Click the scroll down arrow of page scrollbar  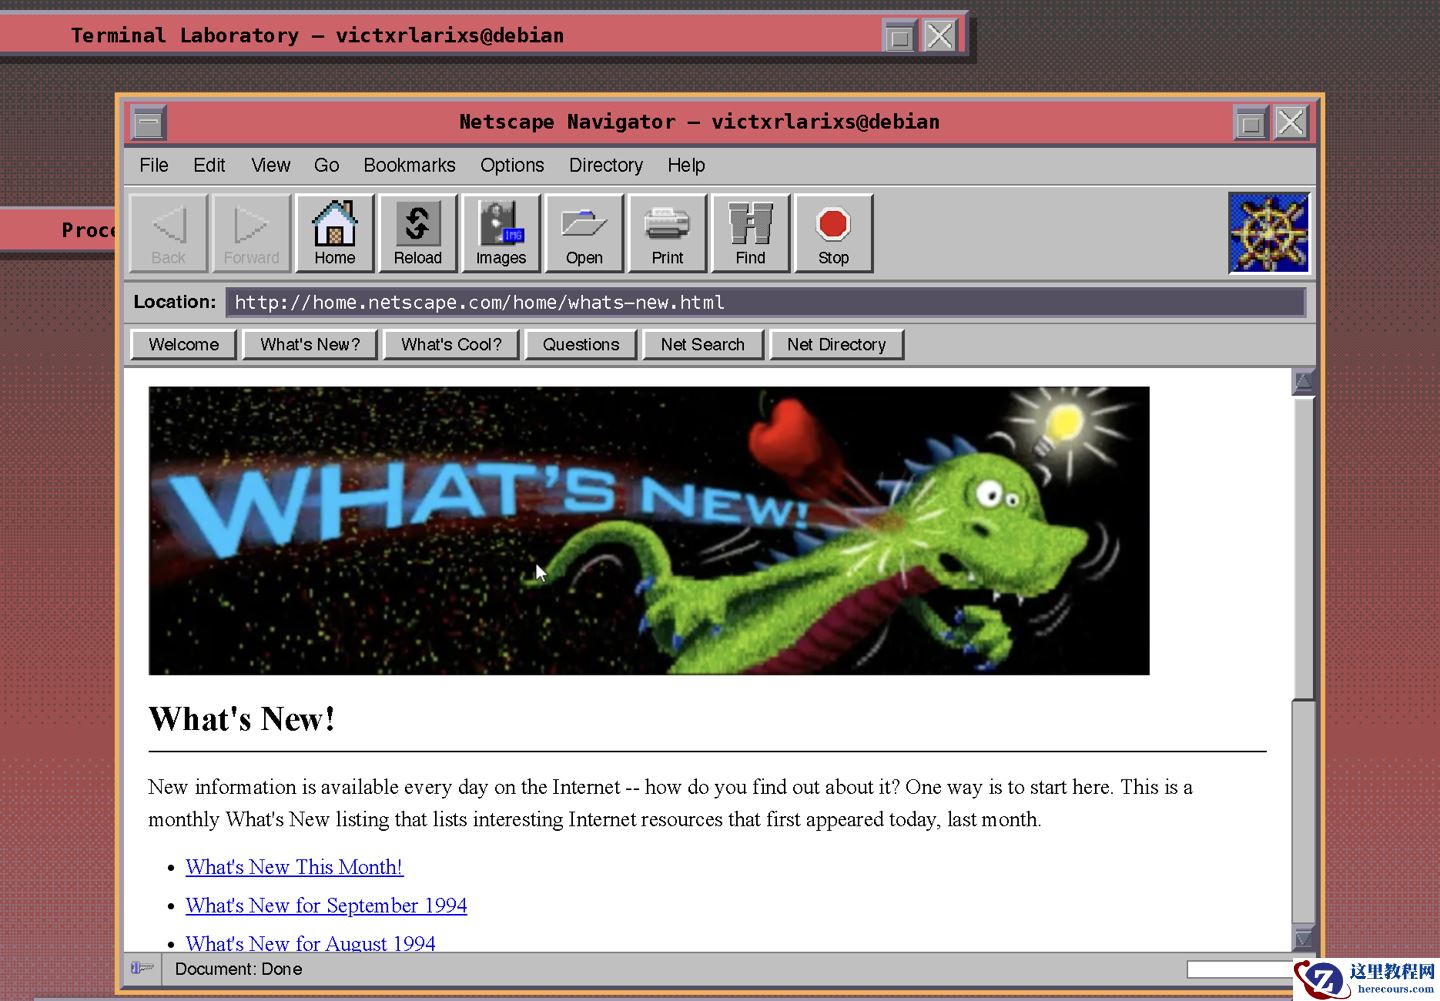[1303, 938]
